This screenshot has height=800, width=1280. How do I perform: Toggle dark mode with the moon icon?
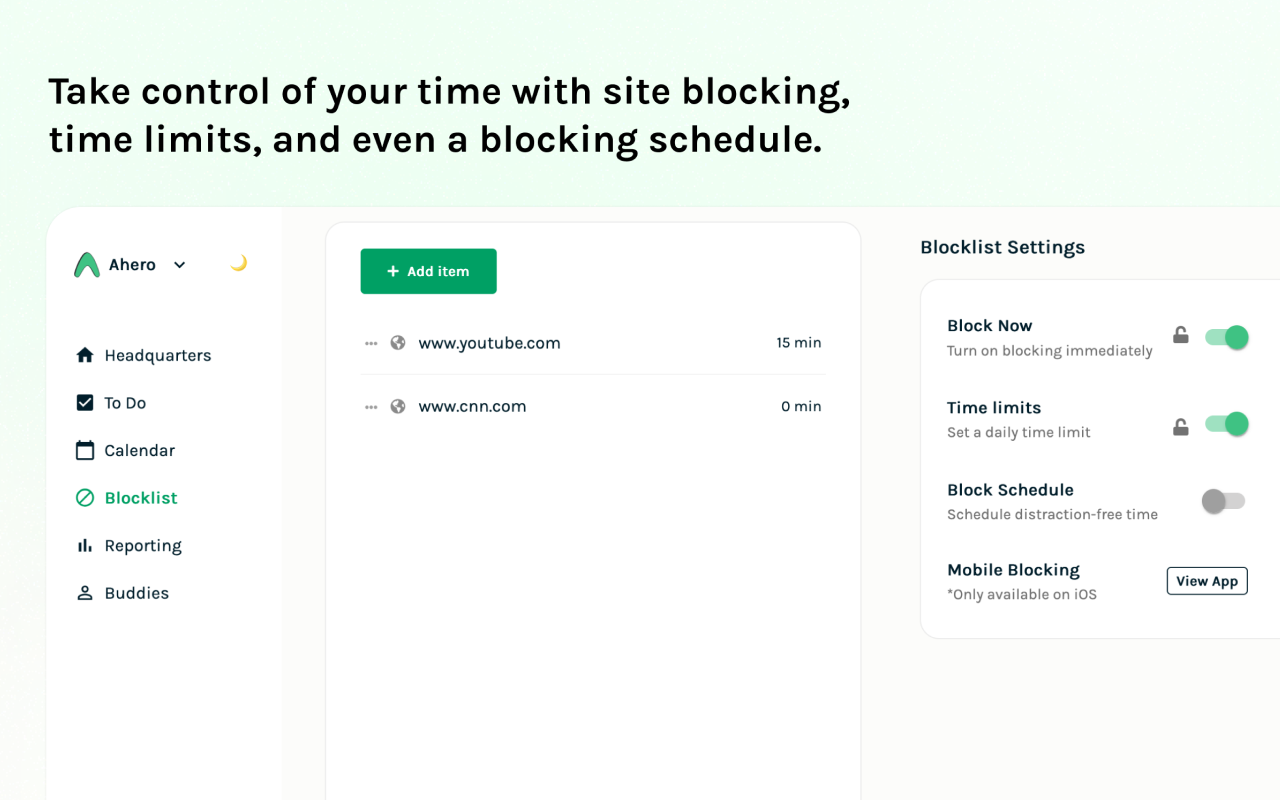point(238,264)
